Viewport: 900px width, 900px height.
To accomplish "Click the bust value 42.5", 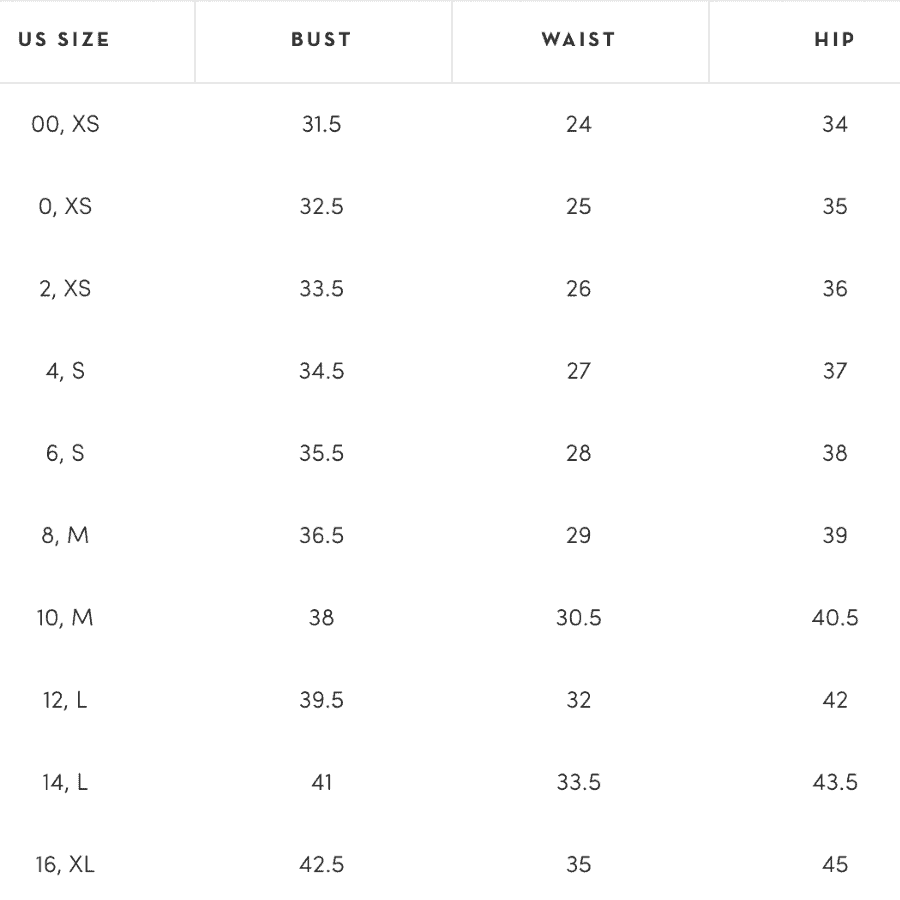I will pos(321,864).
